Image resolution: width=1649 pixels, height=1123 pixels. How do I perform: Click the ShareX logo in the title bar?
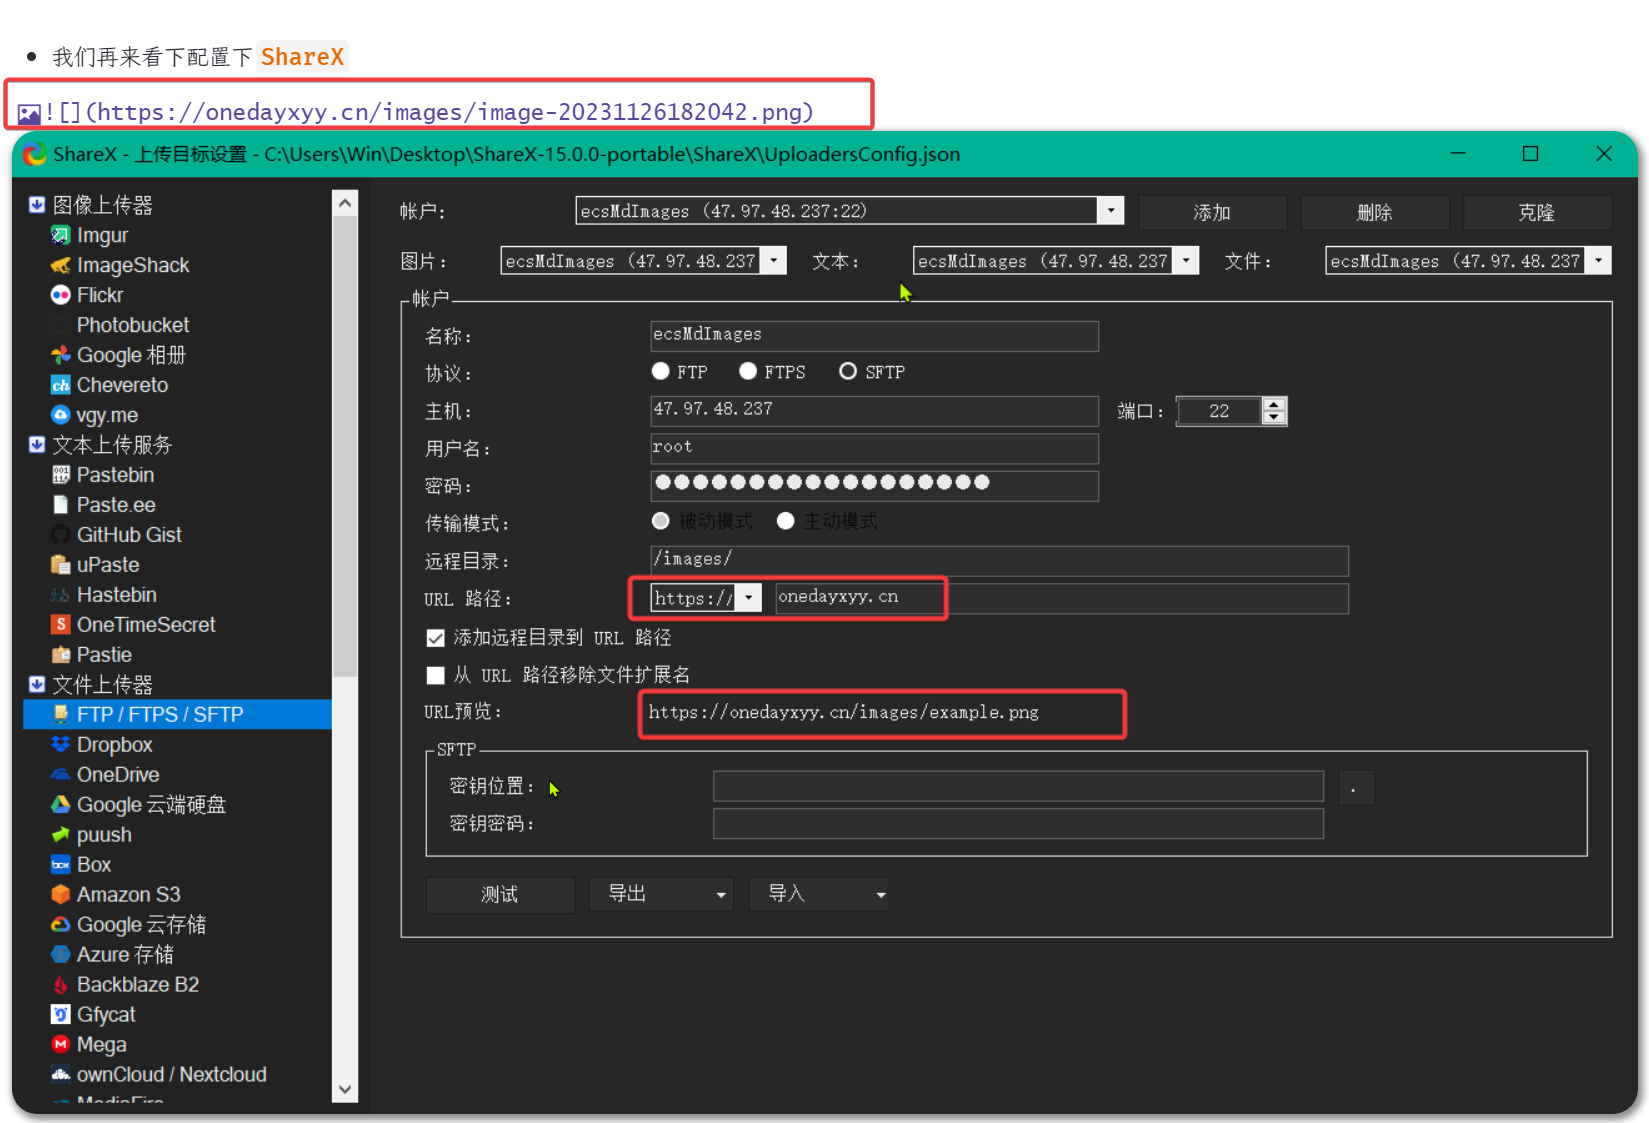tap(35, 154)
